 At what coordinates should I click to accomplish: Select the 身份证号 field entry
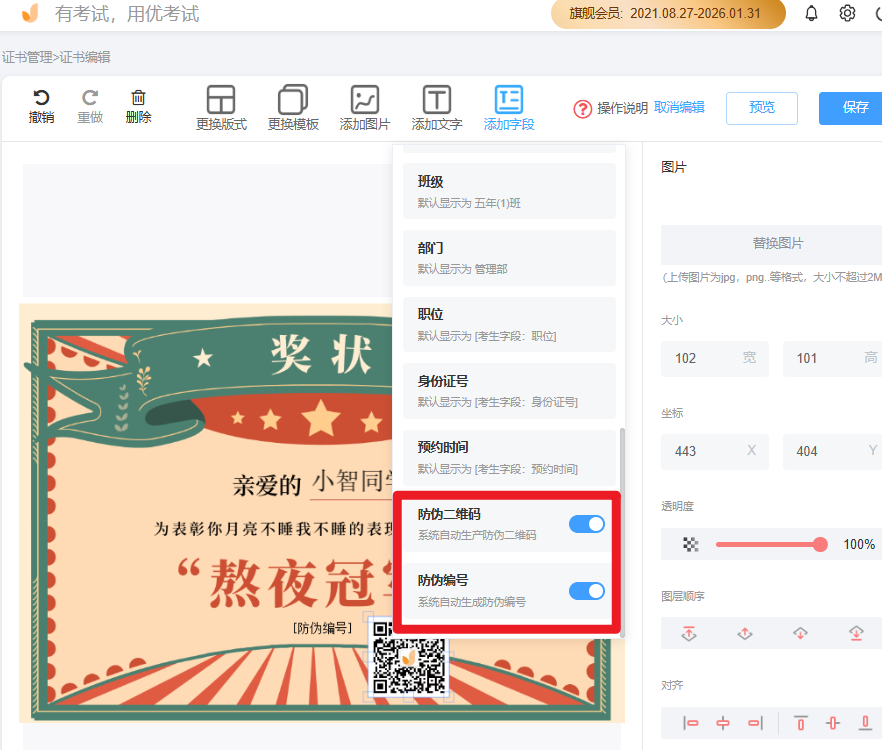(x=509, y=390)
